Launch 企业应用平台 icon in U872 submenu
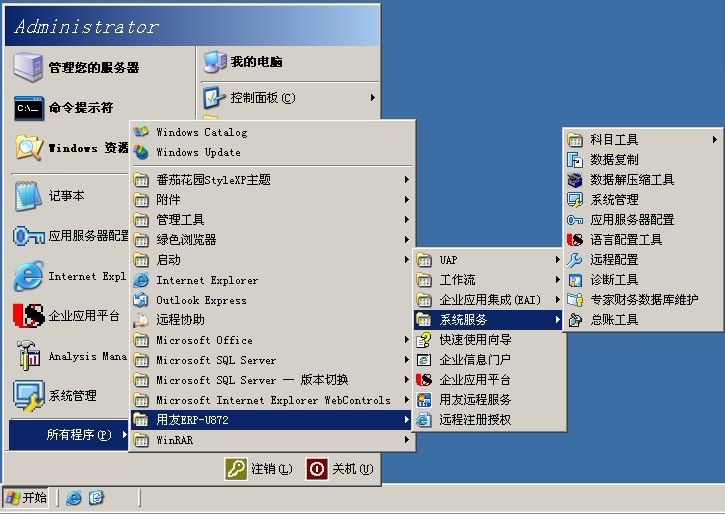The image size is (725, 515). 424,380
